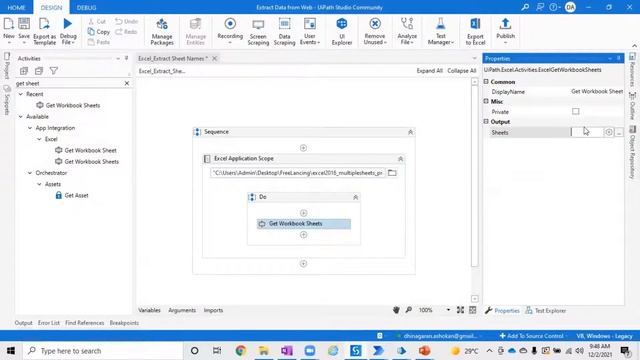Add activity plus below Get Workbook Sheets
The image size is (640, 360).
pyautogui.click(x=303, y=235)
